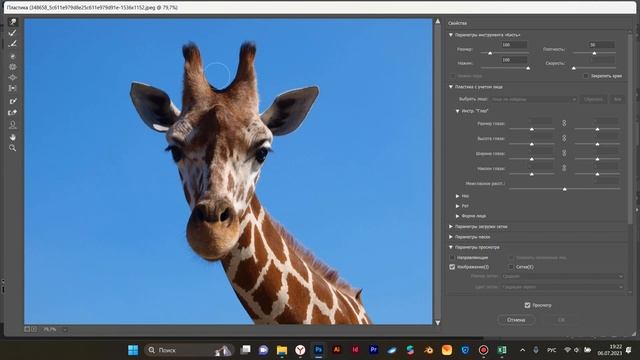Expand the 'Параметры маски' section
The image size is (640, 360).
[x=451, y=237]
